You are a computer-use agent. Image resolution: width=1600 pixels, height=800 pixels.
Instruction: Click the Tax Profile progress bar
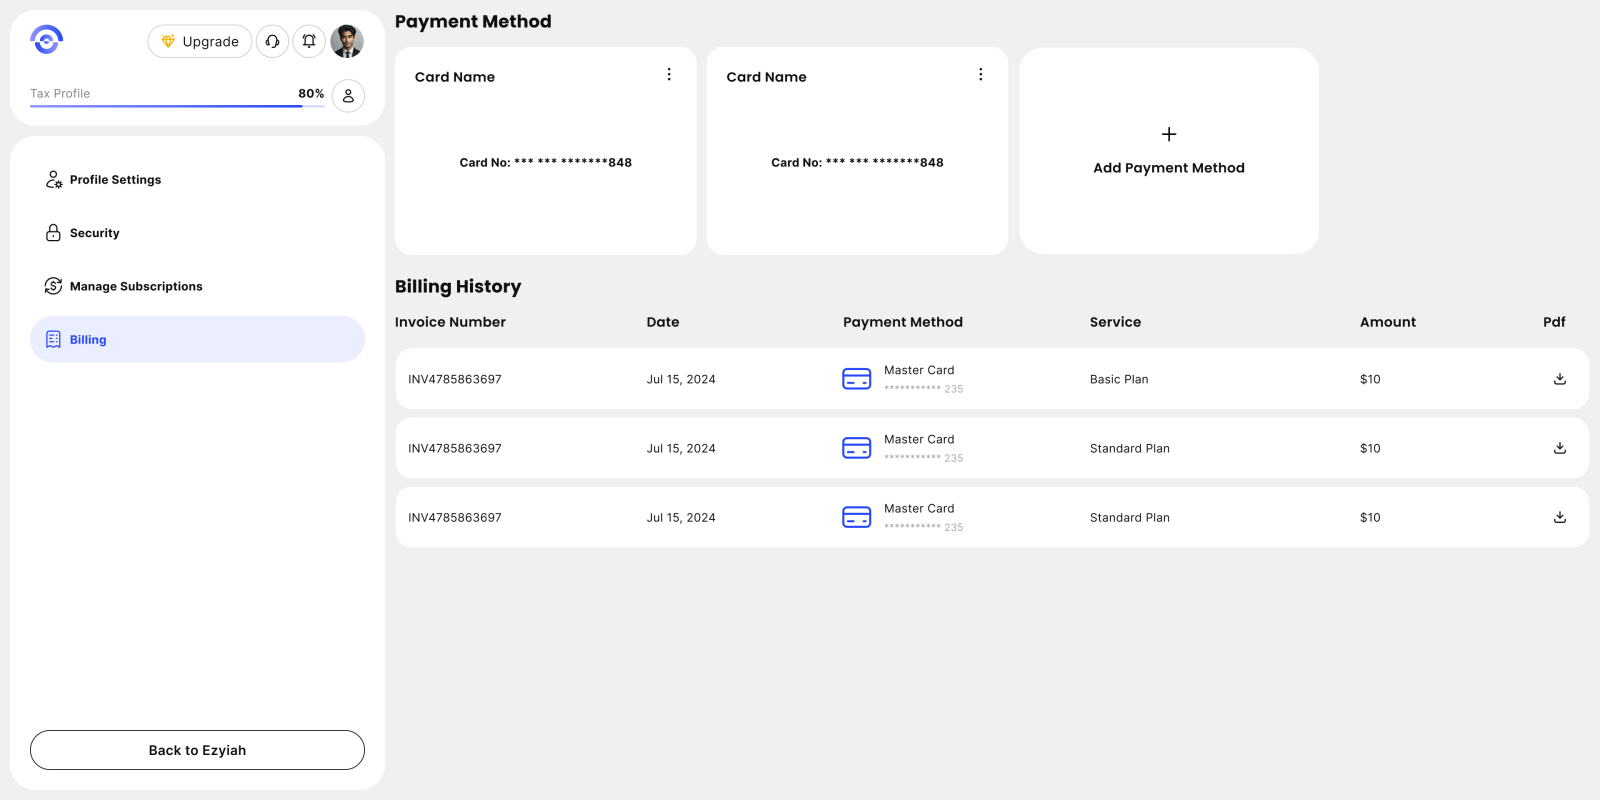pyautogui.click(x=166, y=105)
